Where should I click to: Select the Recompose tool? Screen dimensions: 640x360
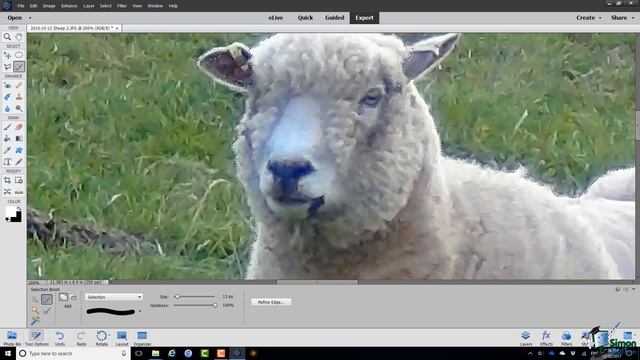click(x=19, y=180)
